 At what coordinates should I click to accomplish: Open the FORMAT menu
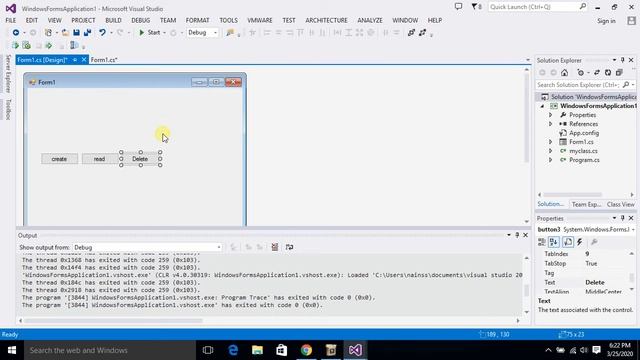point(197,20)
